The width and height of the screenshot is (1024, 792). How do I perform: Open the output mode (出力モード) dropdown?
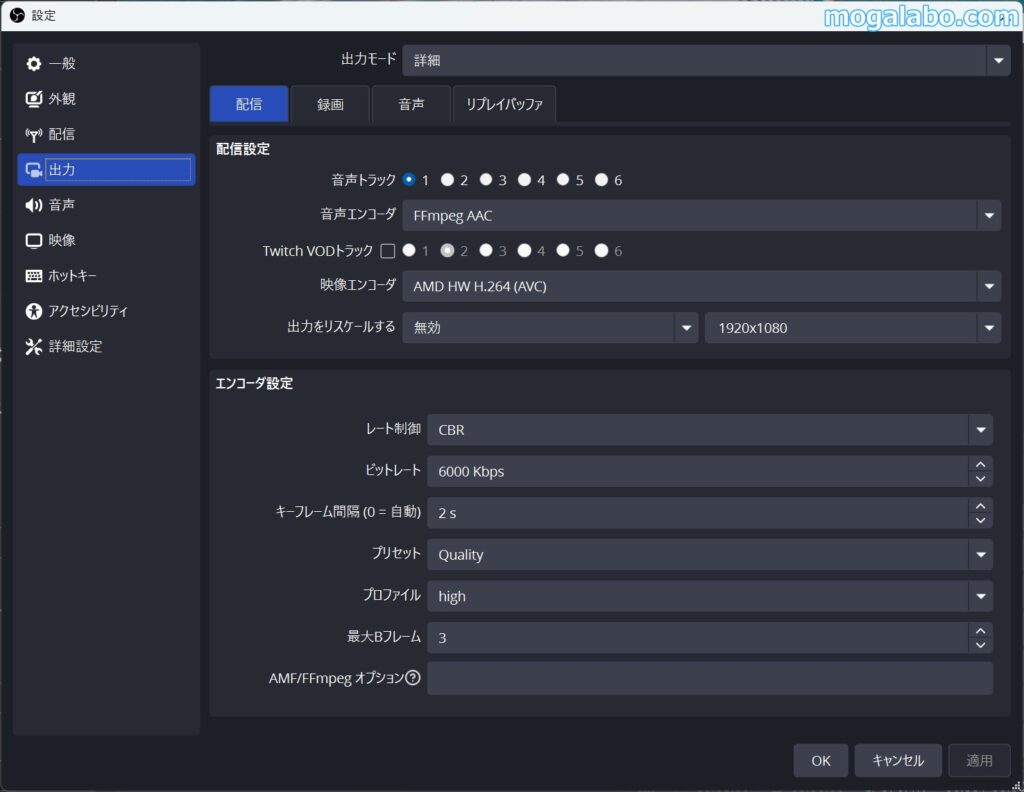707,60
